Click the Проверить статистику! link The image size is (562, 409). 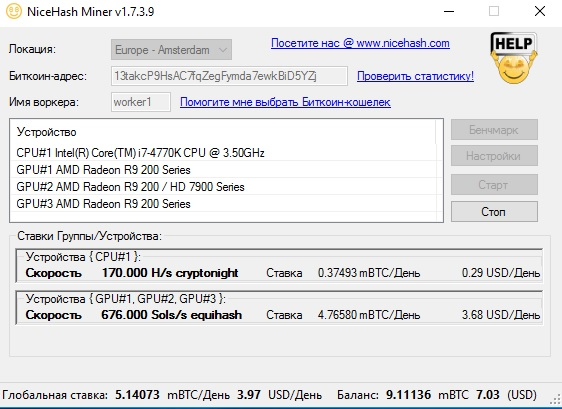point(415,76)
